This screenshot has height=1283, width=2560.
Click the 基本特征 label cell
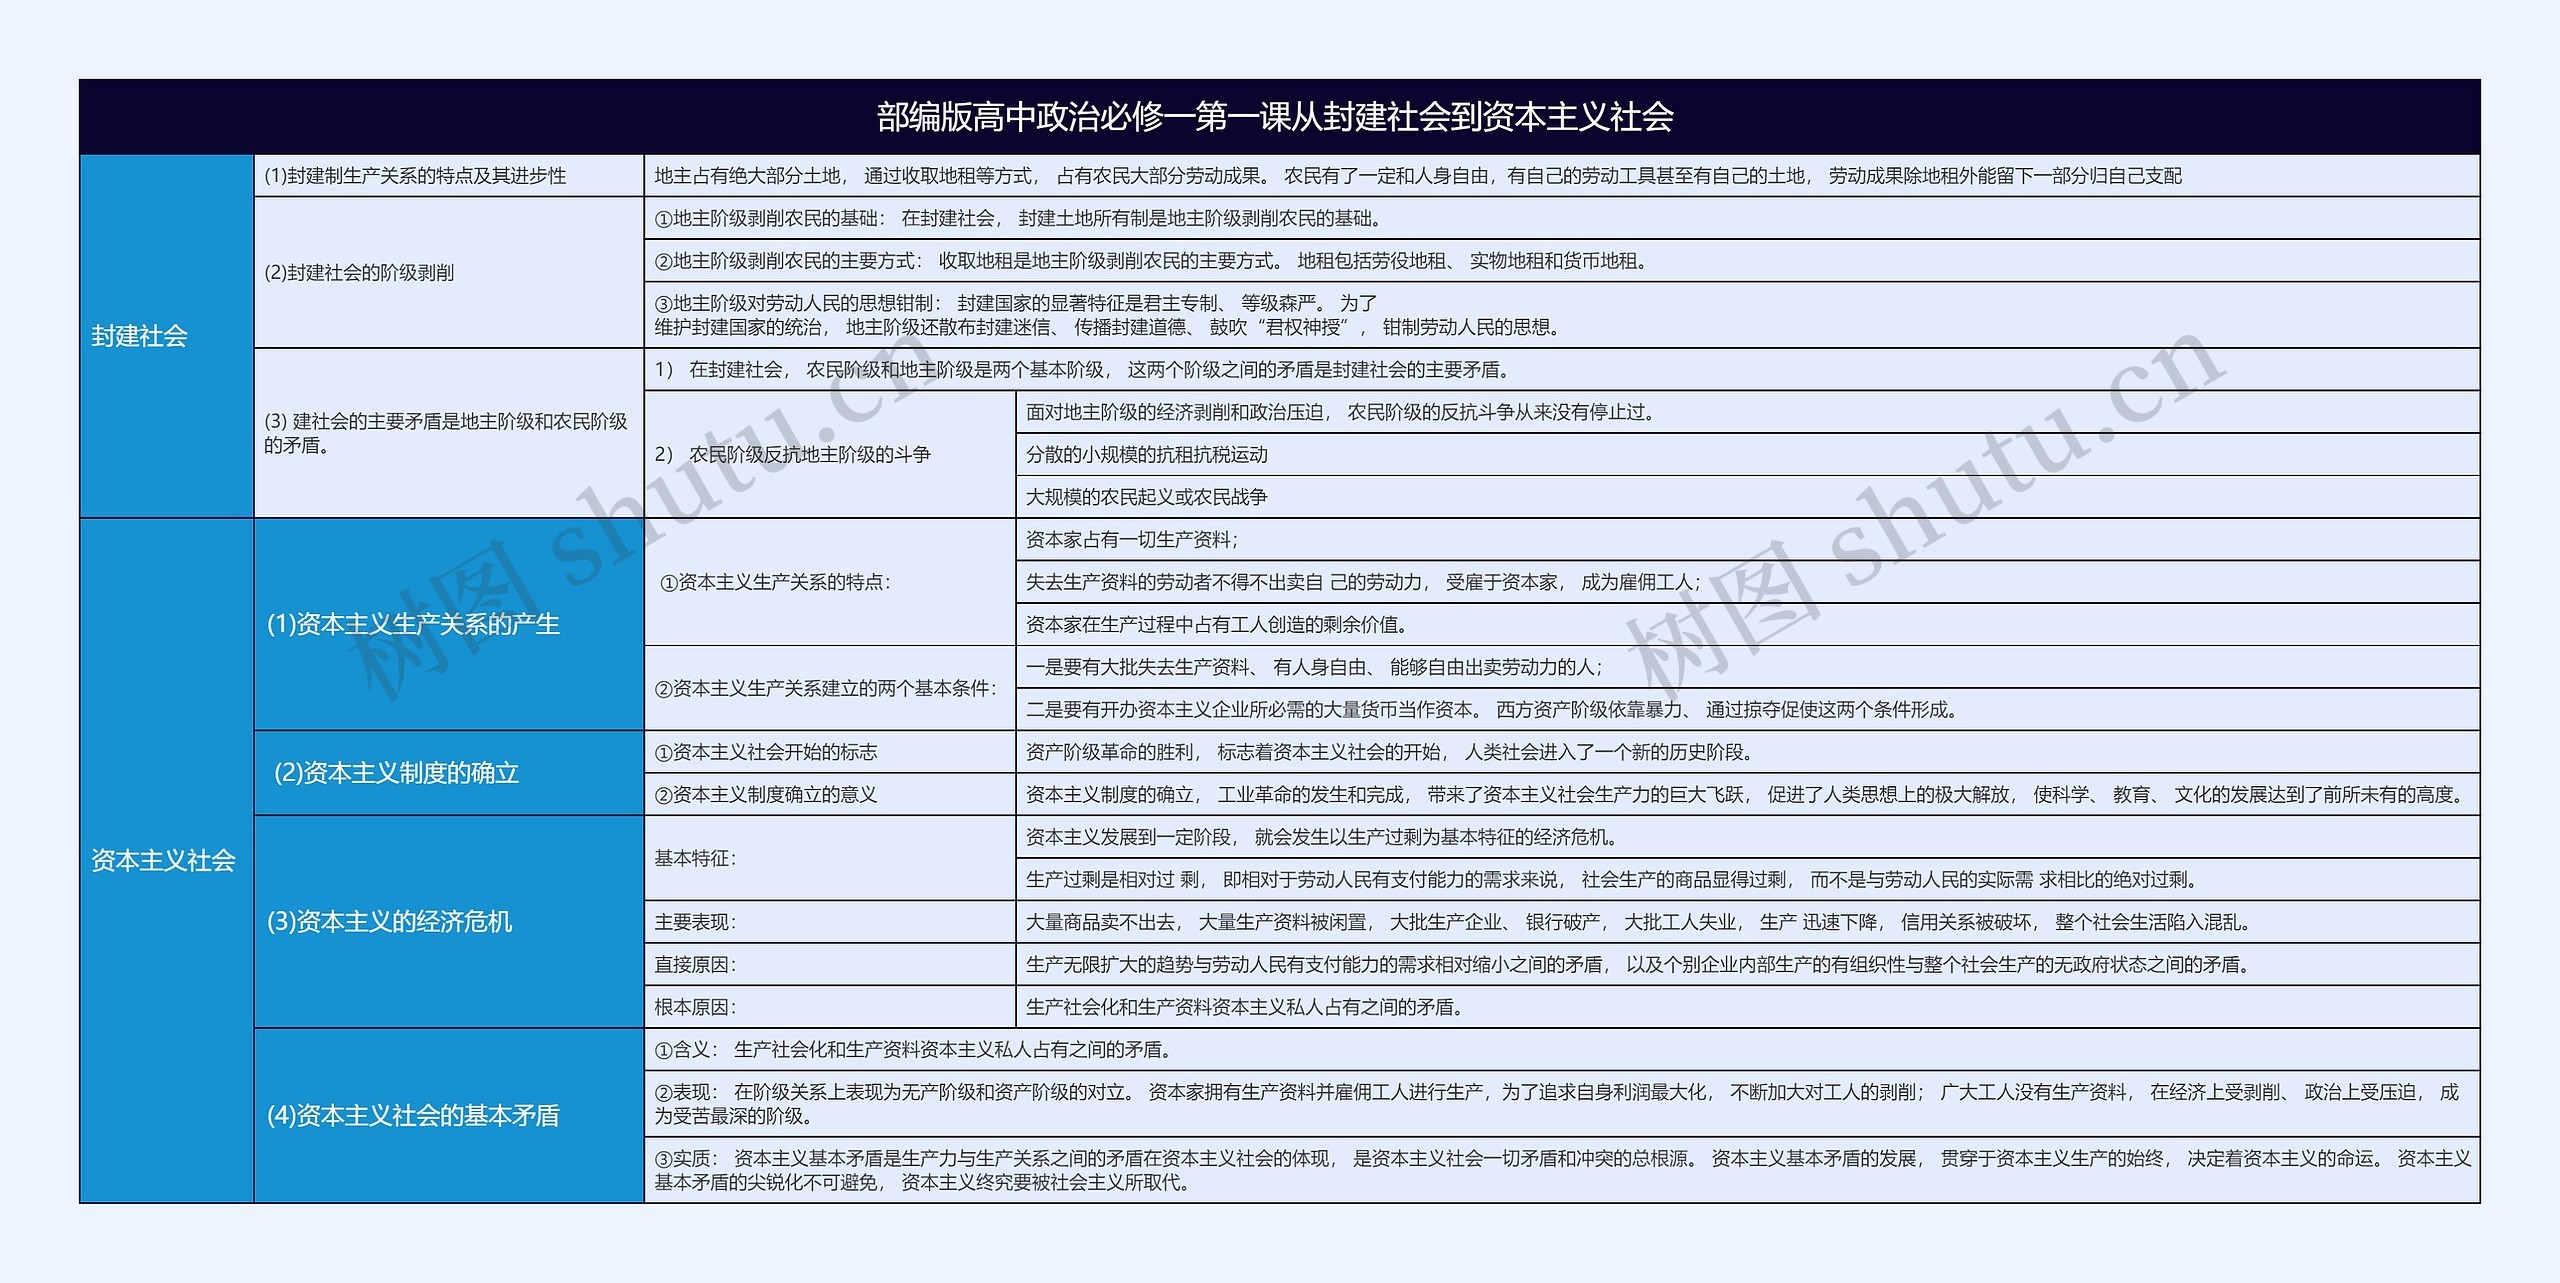coord(830,858)
